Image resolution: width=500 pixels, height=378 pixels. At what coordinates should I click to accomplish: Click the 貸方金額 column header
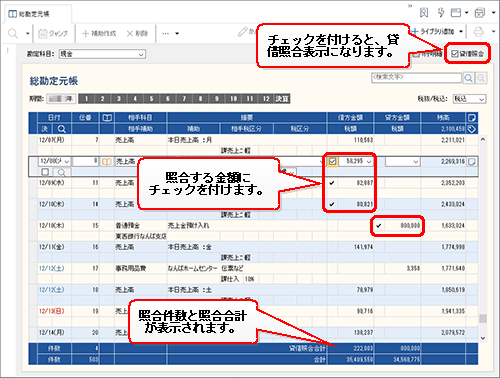(397, 117)
